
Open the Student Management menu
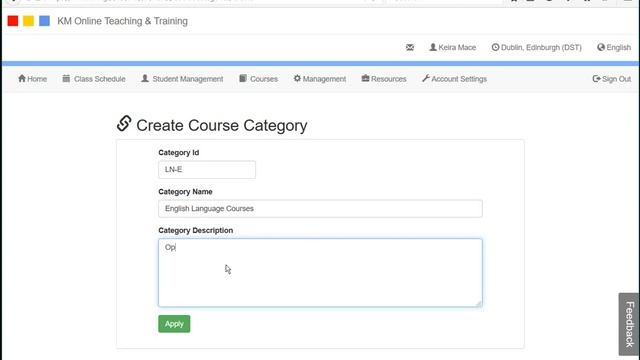tap(182, 79)
